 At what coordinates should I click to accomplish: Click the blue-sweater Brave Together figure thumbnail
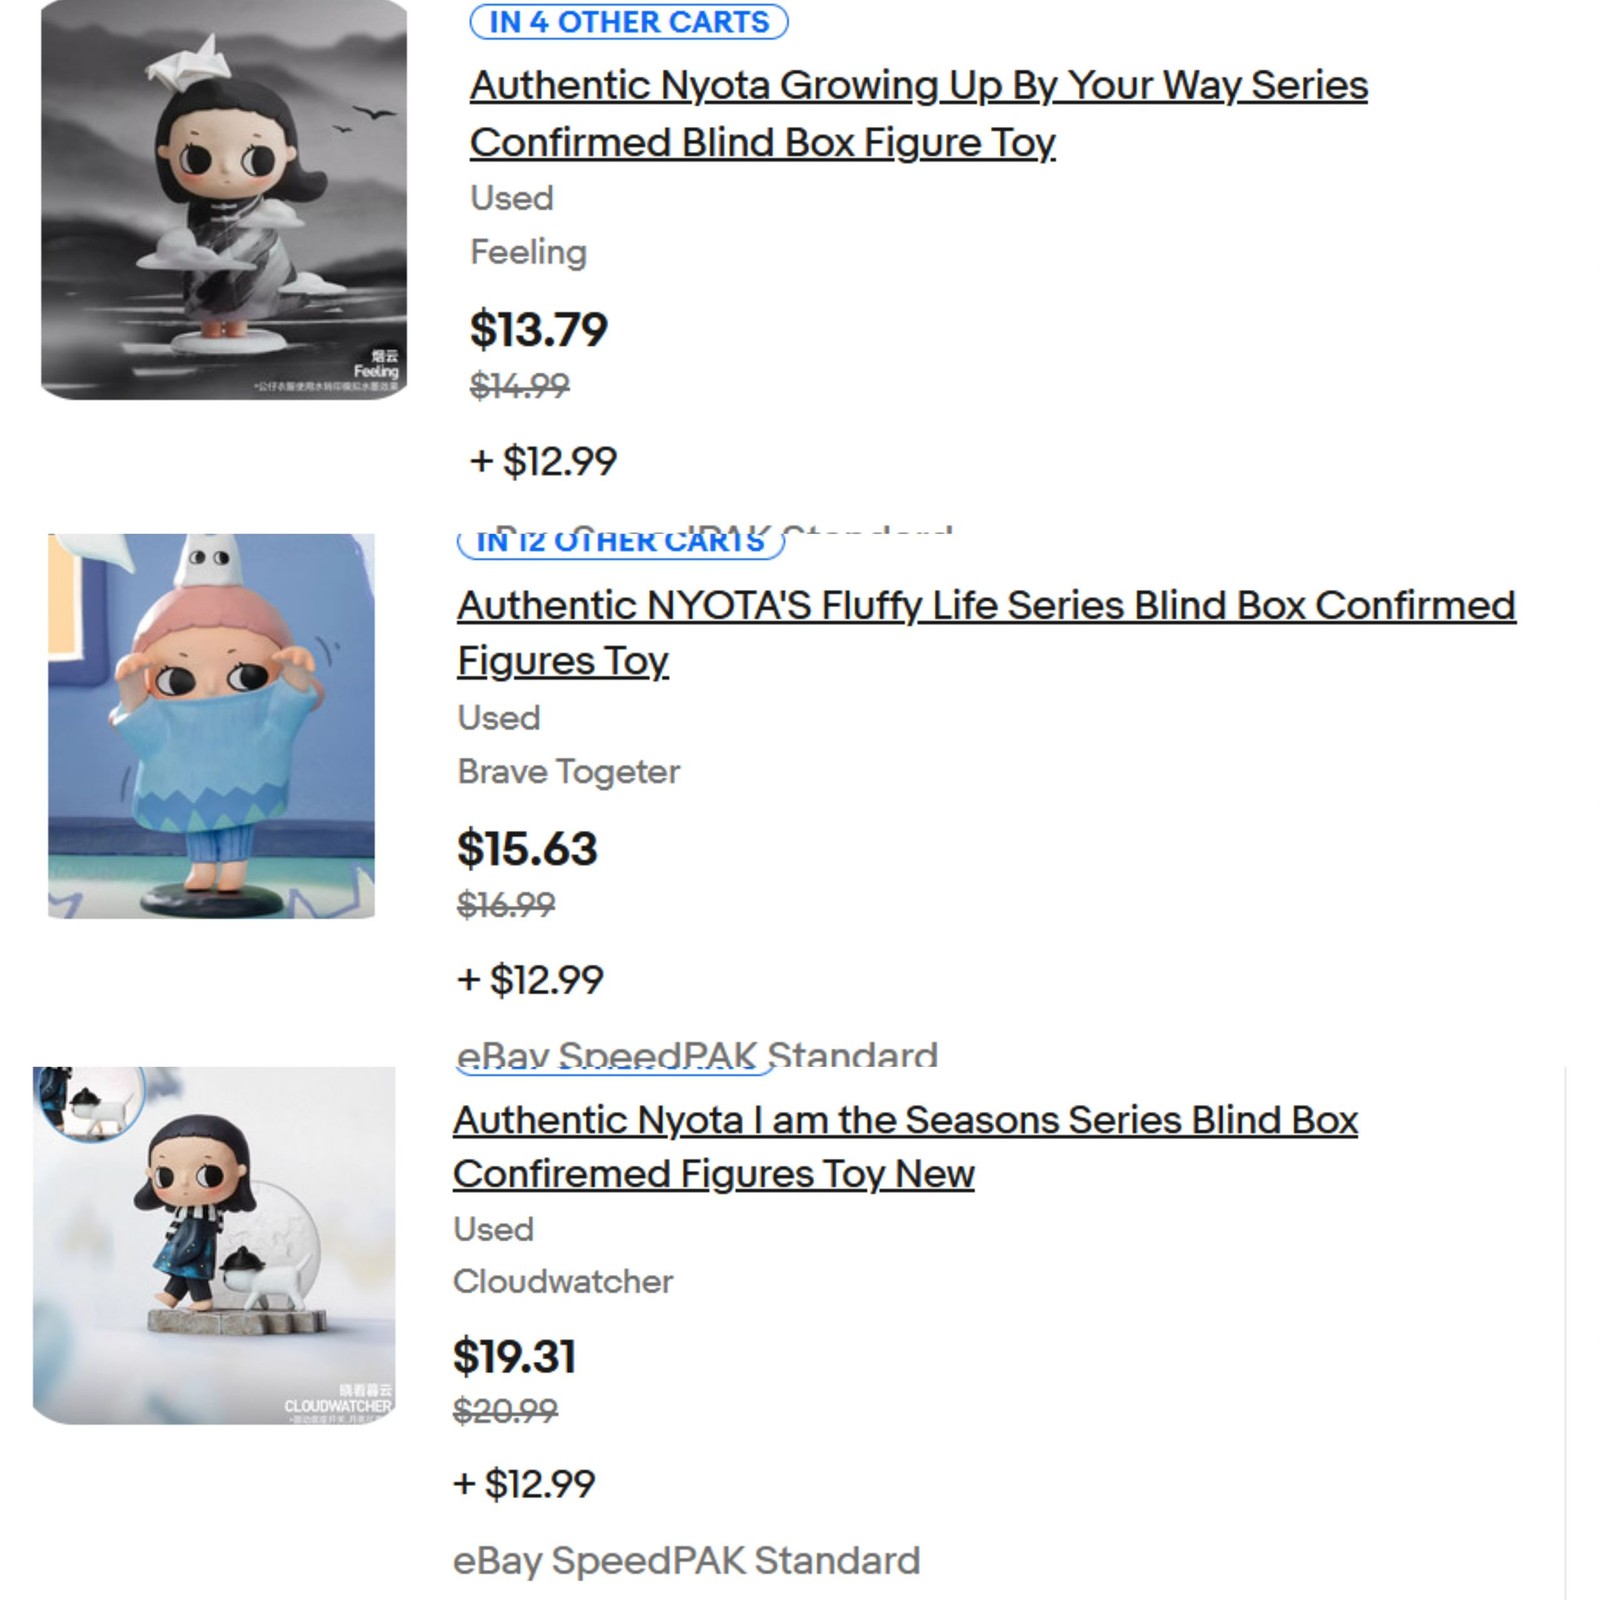212,726
